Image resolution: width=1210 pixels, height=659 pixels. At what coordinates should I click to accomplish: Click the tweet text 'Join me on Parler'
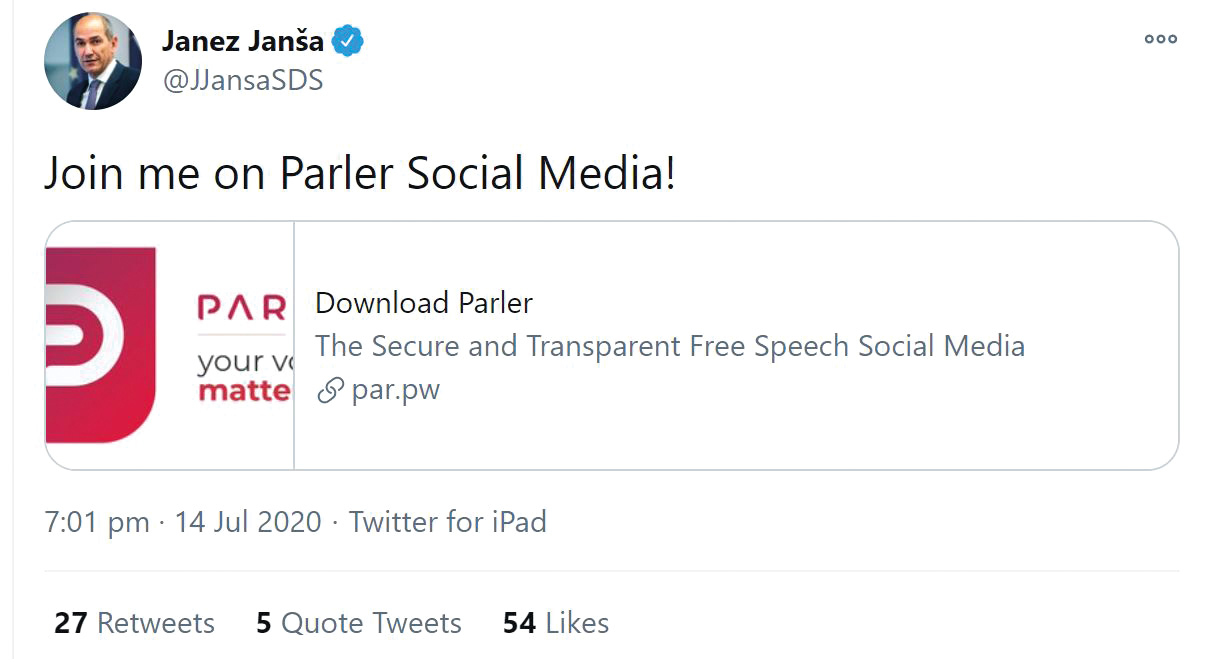(360, 174)
